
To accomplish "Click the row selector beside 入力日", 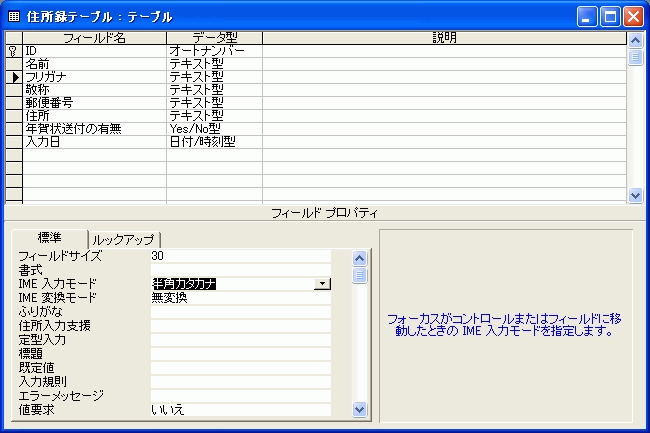I will [x=14, y=142].
